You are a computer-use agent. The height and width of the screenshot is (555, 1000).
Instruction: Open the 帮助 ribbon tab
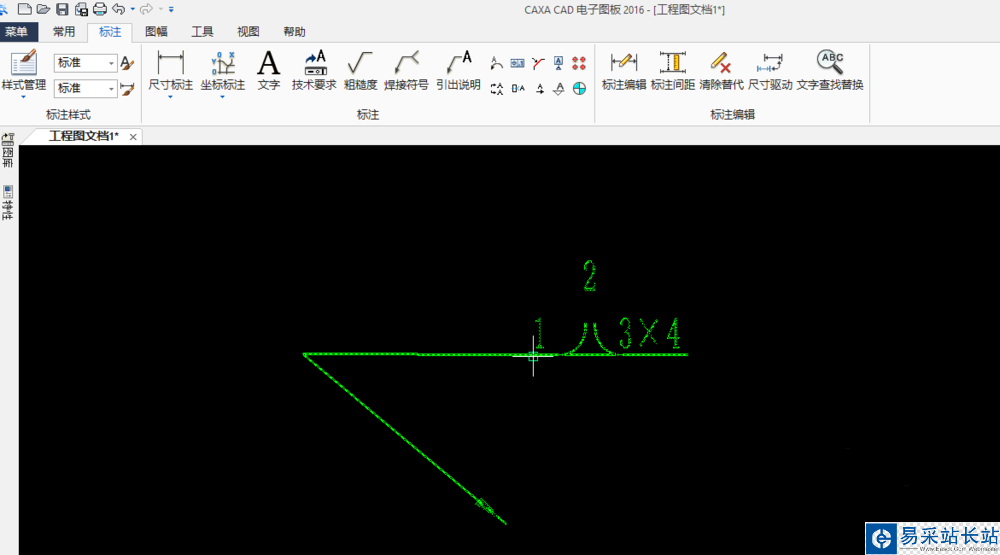(x=294, y=32)
